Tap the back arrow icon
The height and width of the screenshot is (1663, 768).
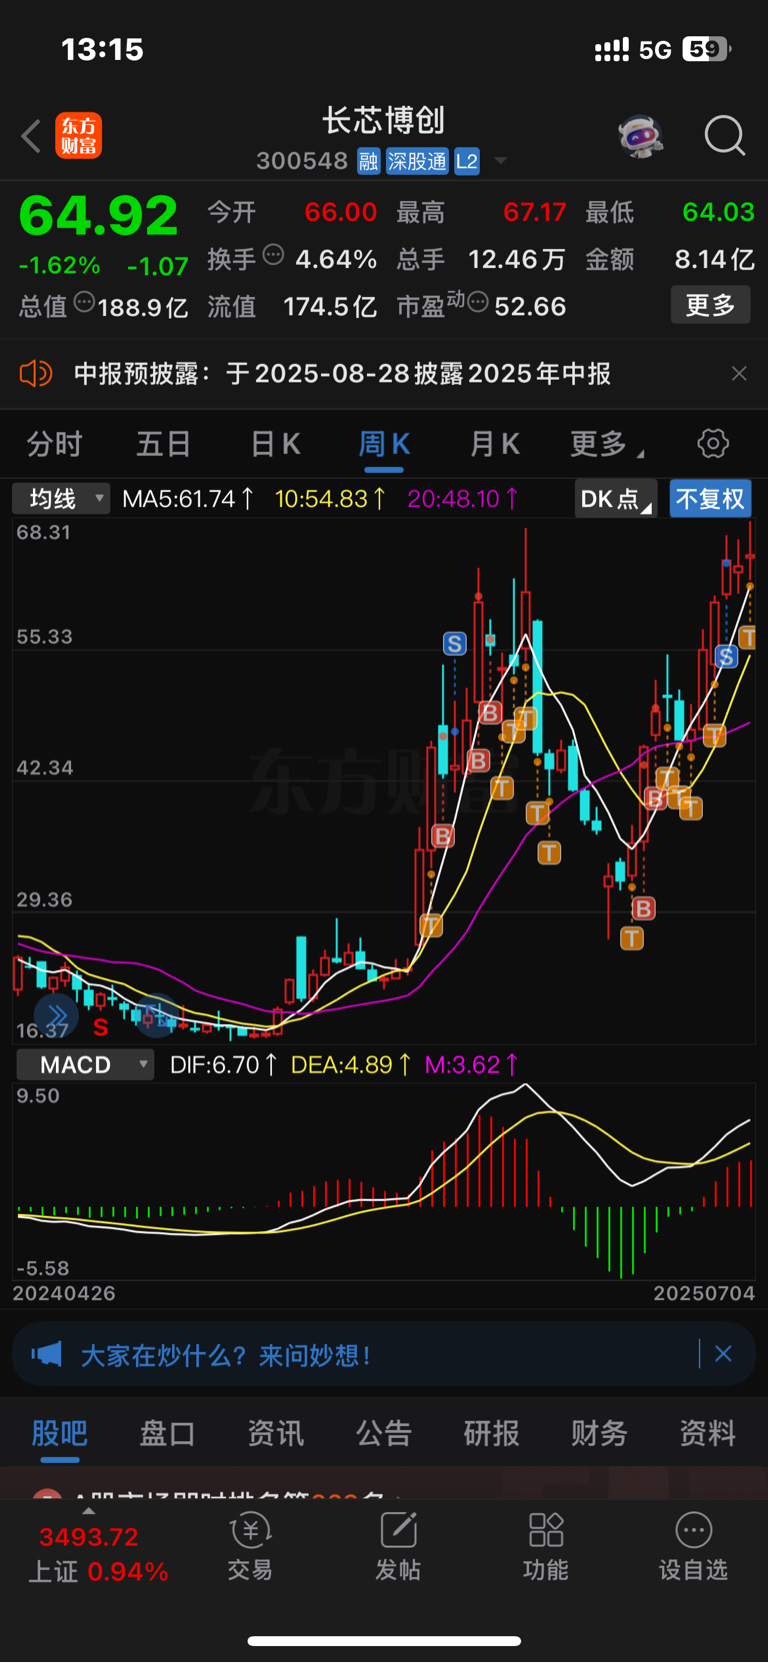31,136
